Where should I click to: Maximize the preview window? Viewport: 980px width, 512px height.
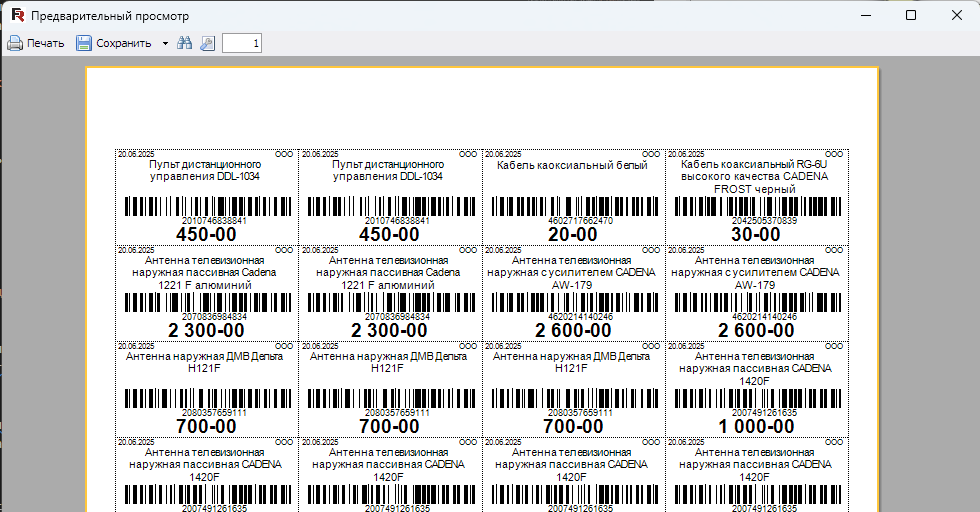[911, 15]
